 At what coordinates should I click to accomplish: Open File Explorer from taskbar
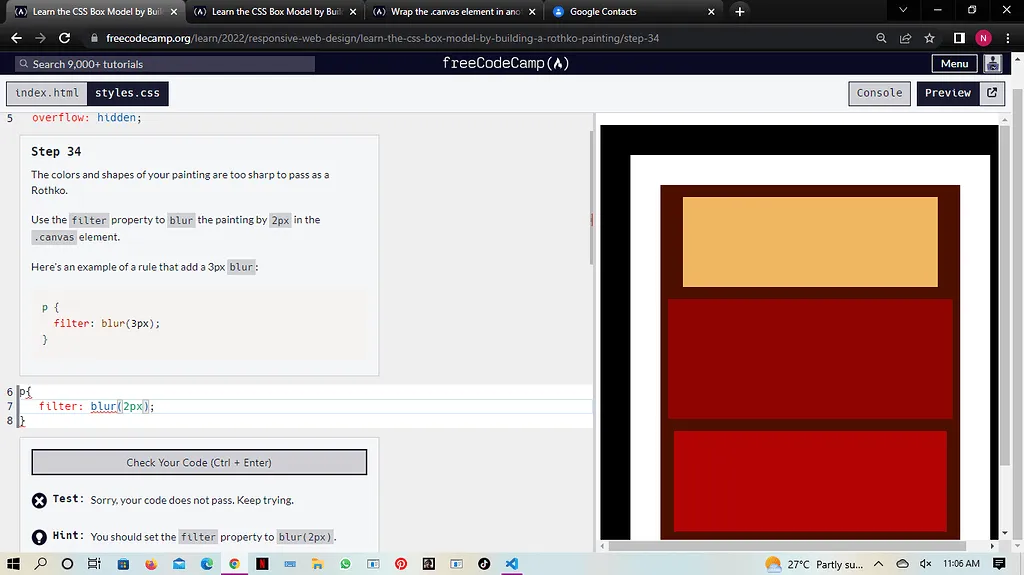[317, 563]
